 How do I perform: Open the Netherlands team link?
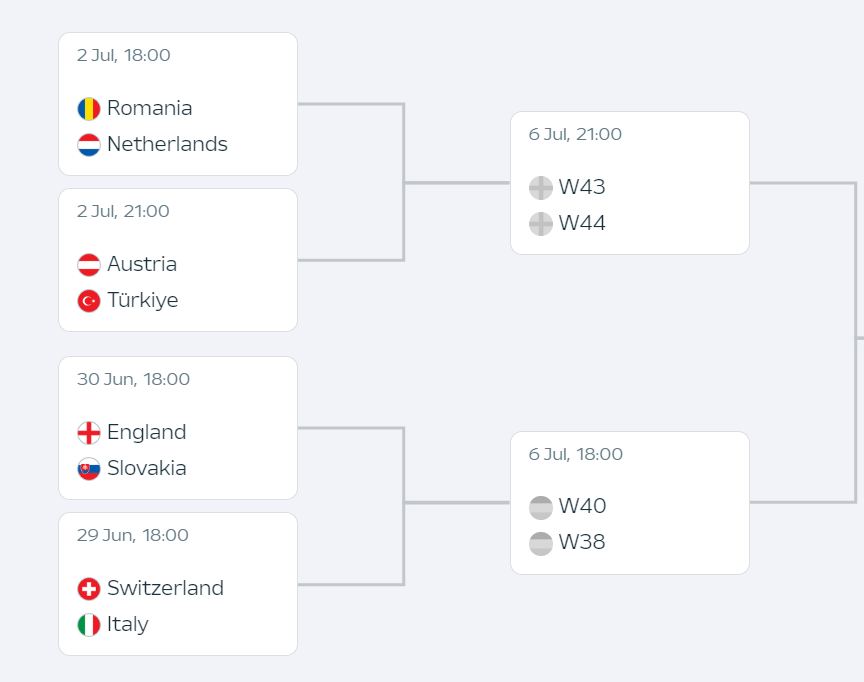(x=167, y=144)
